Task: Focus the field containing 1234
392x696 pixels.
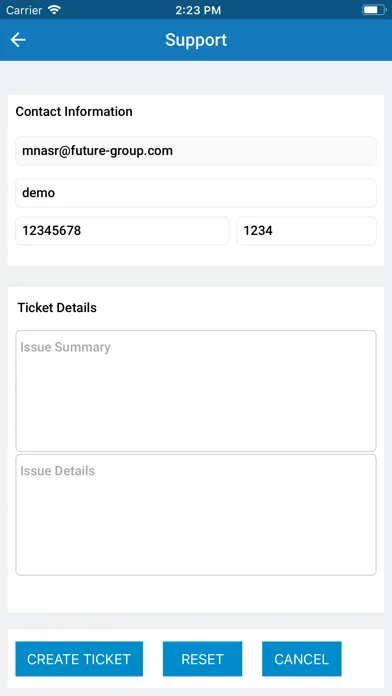Action: [306, 231]
